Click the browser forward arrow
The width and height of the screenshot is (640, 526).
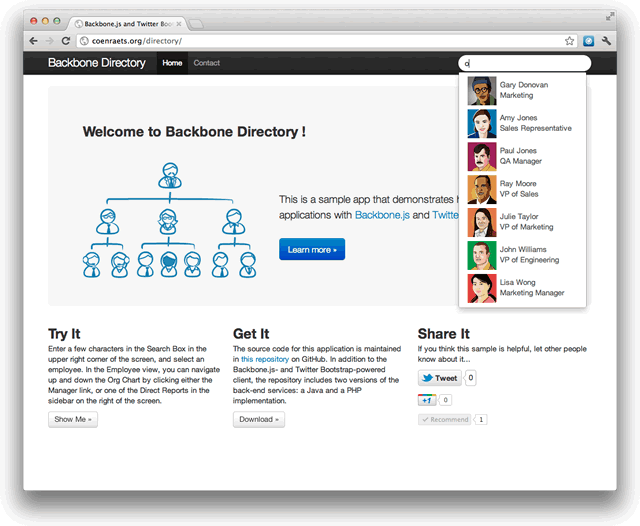(x=49, y=41)
